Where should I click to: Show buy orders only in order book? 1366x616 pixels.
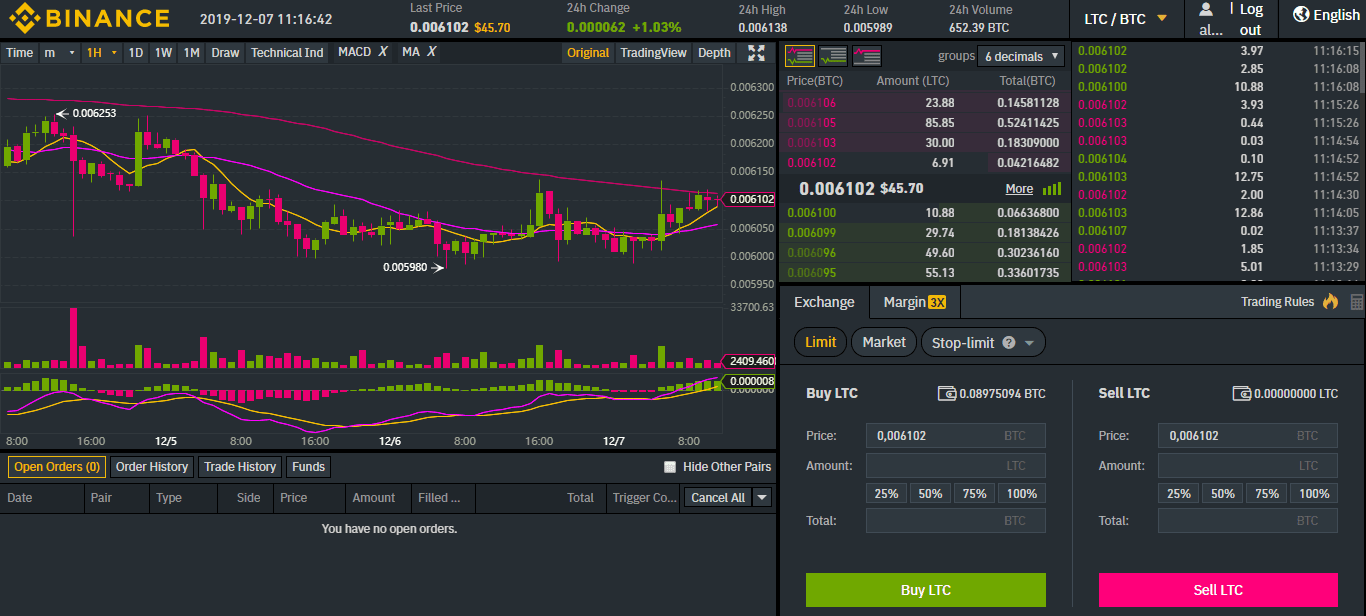[833, 56]
